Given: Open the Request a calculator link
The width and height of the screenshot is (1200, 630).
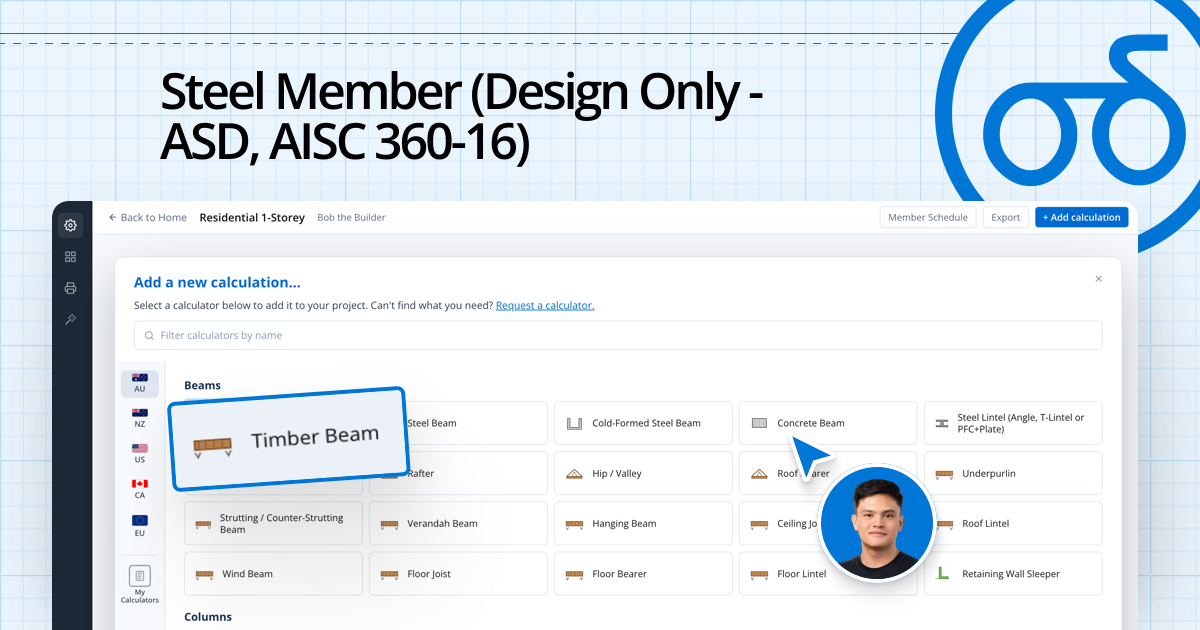Looking at the screenshot, I should (x=545, y=305).
